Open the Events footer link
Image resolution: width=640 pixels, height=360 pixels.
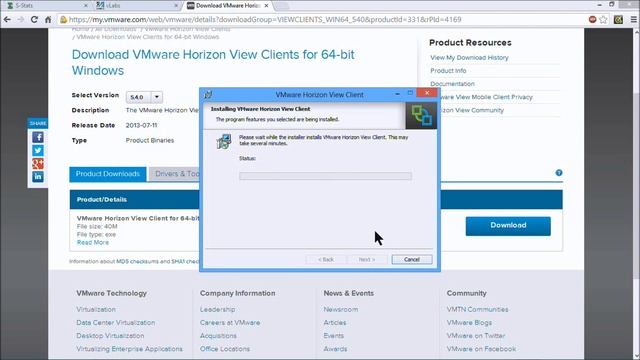(333, 336)
